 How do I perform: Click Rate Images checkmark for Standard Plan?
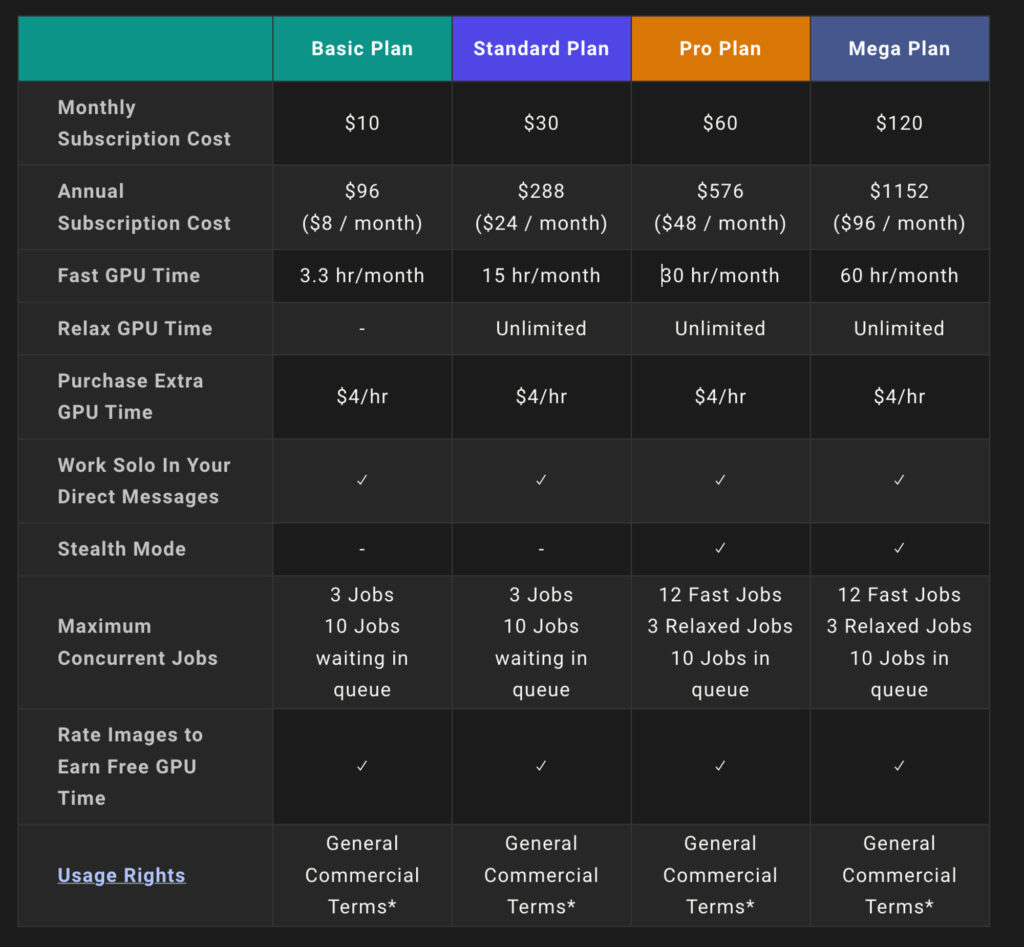coord(541,766)
